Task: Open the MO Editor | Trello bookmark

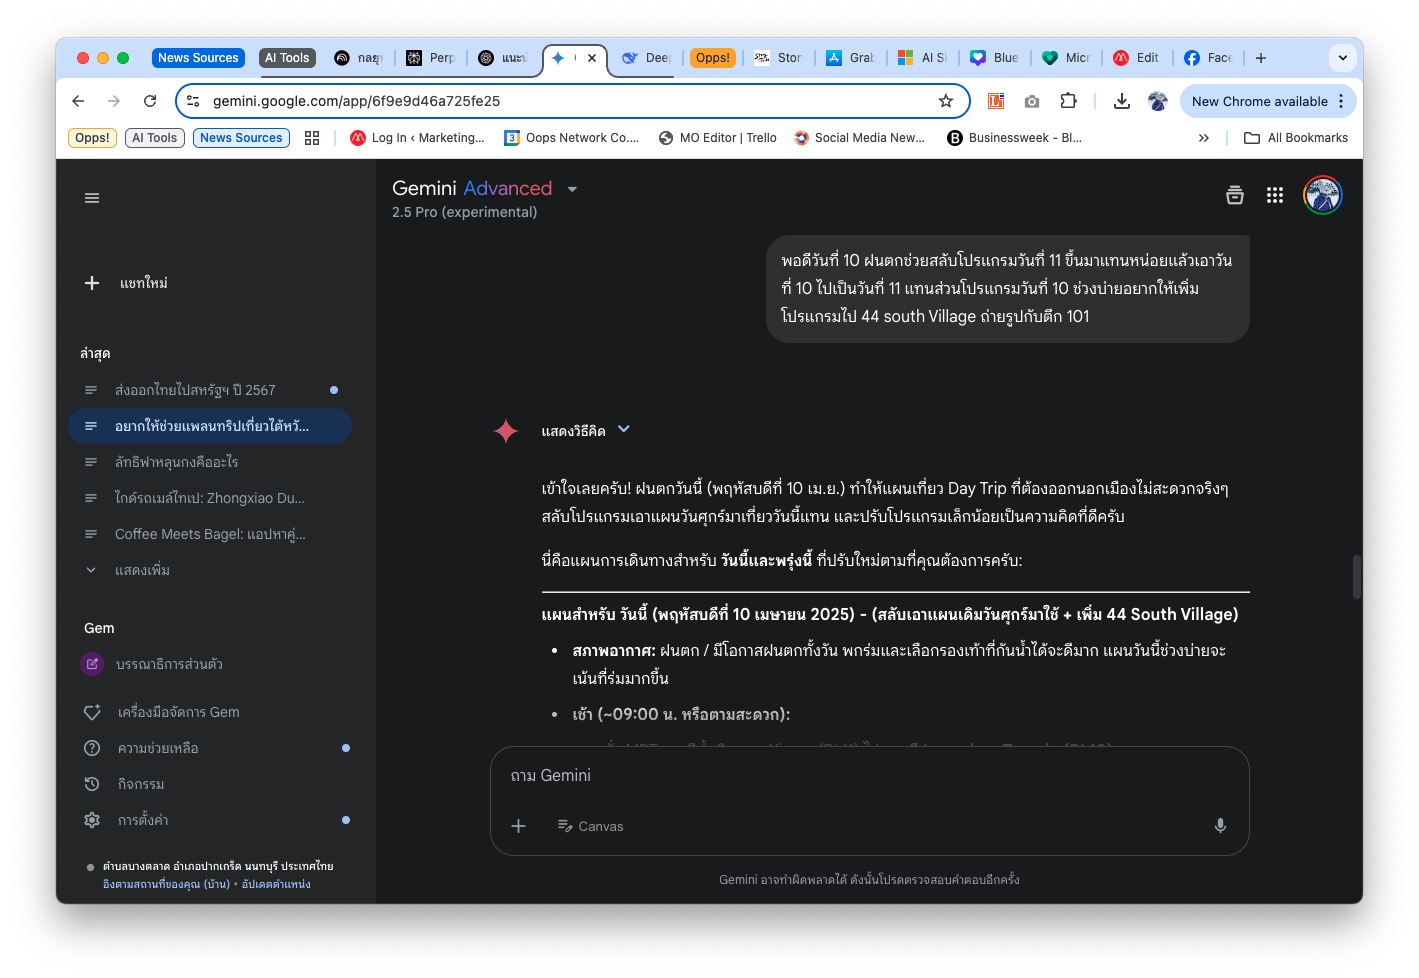Action: coord(717,138)
